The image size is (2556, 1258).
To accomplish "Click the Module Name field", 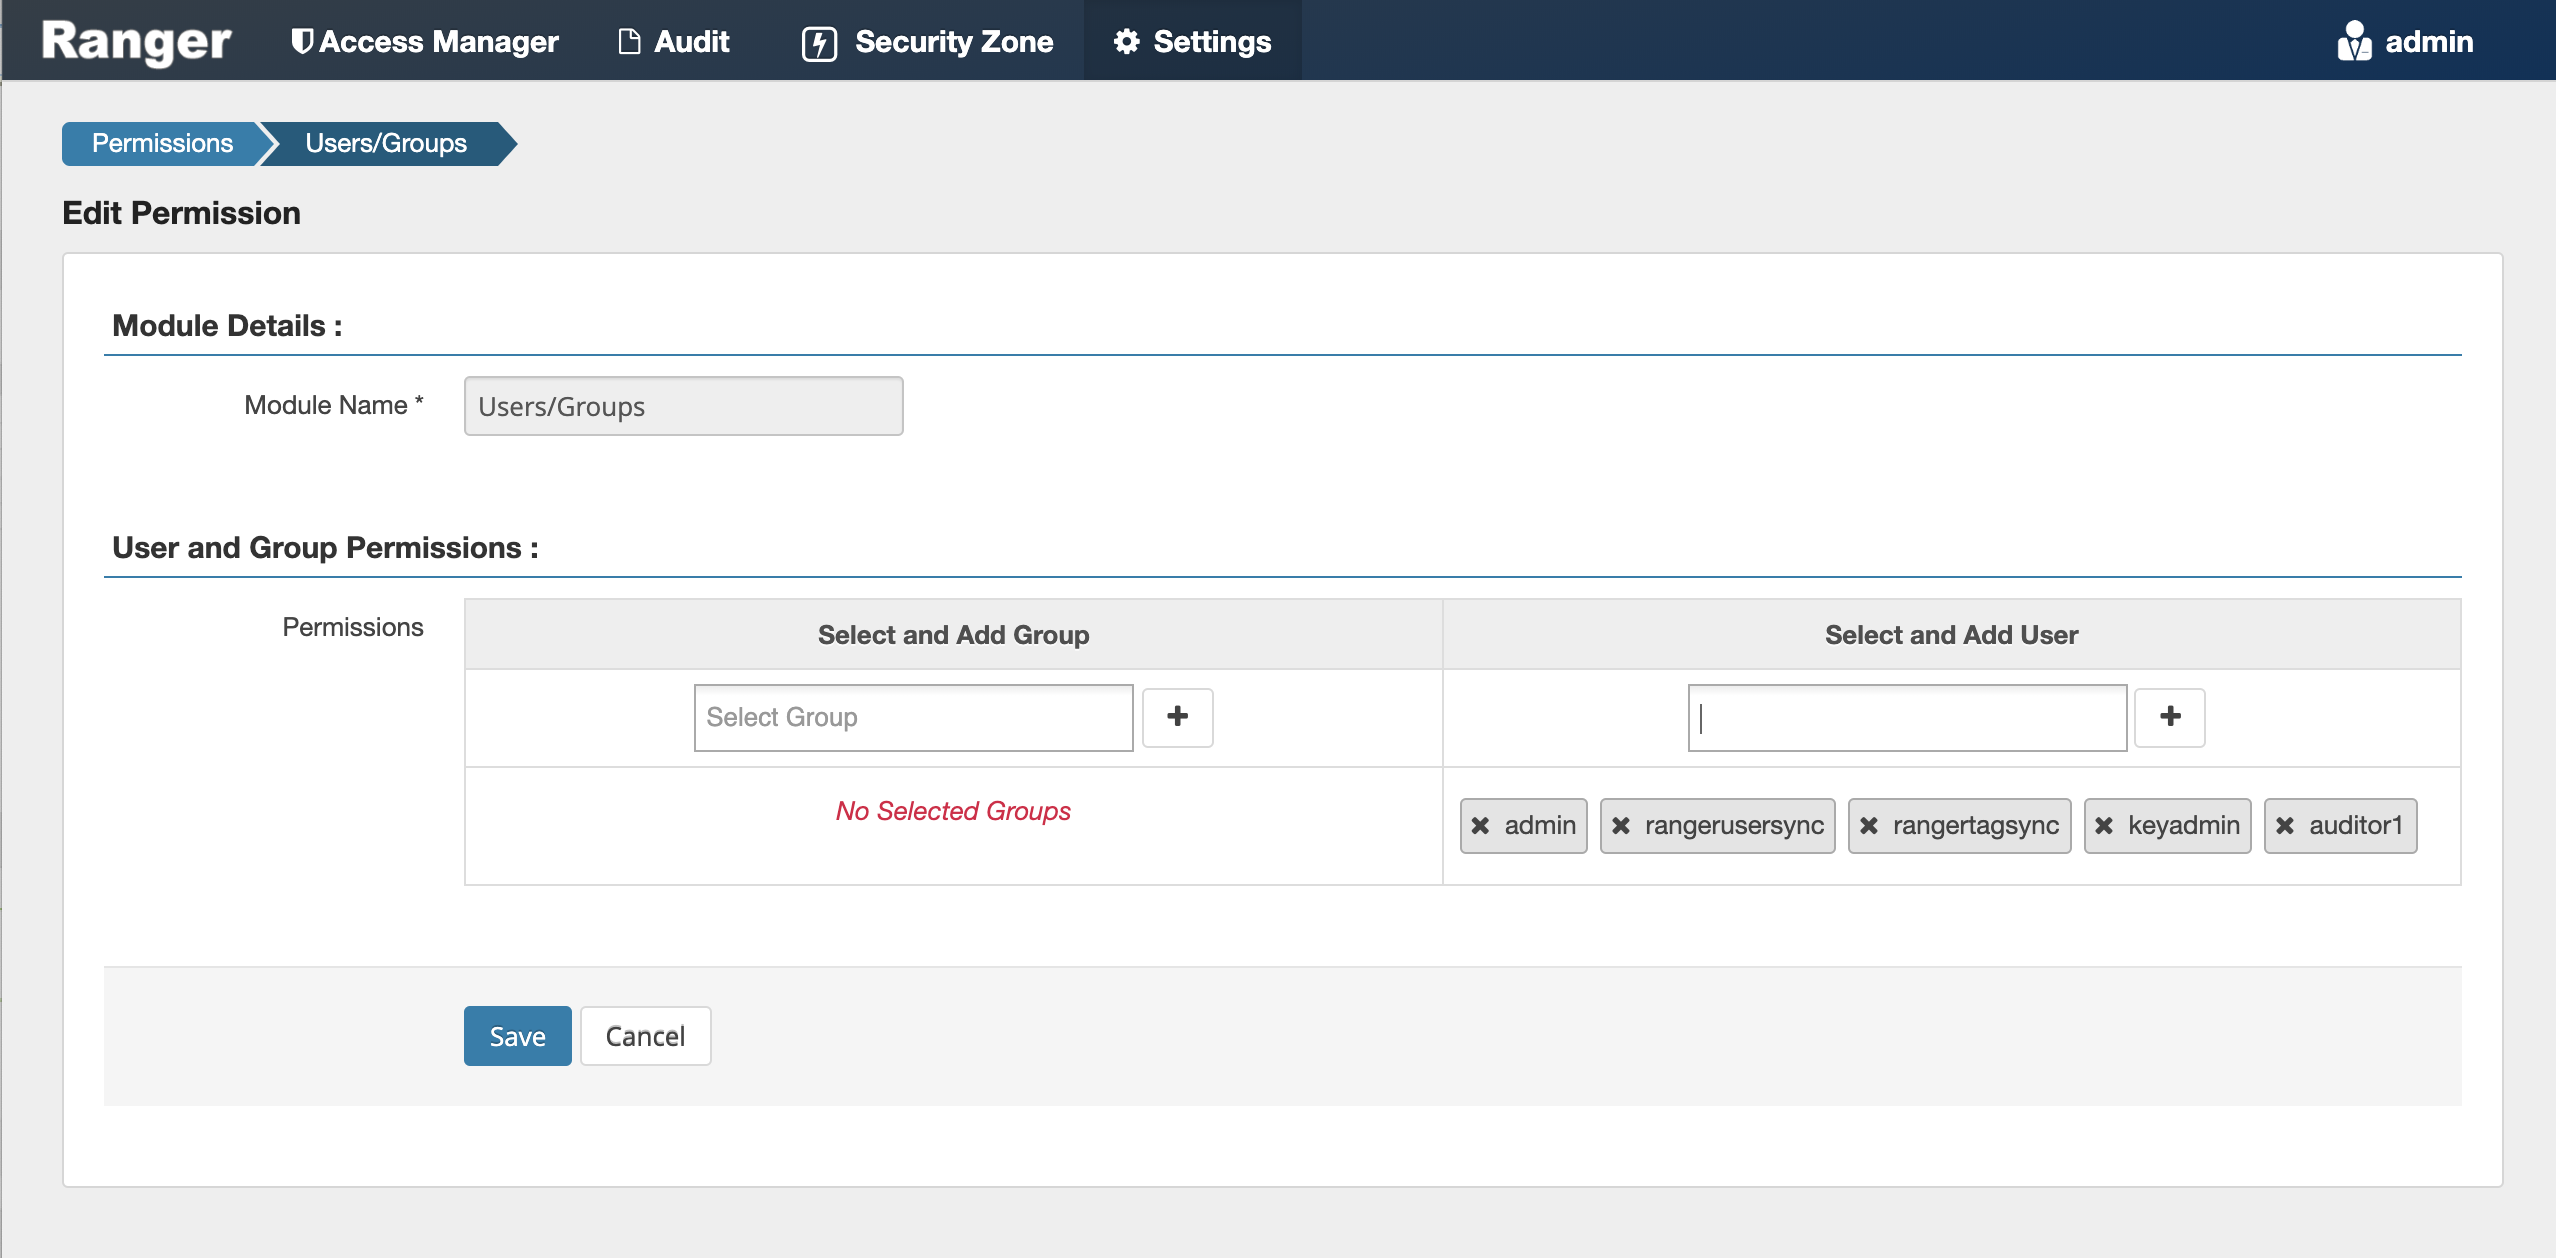I will [683, 406].
